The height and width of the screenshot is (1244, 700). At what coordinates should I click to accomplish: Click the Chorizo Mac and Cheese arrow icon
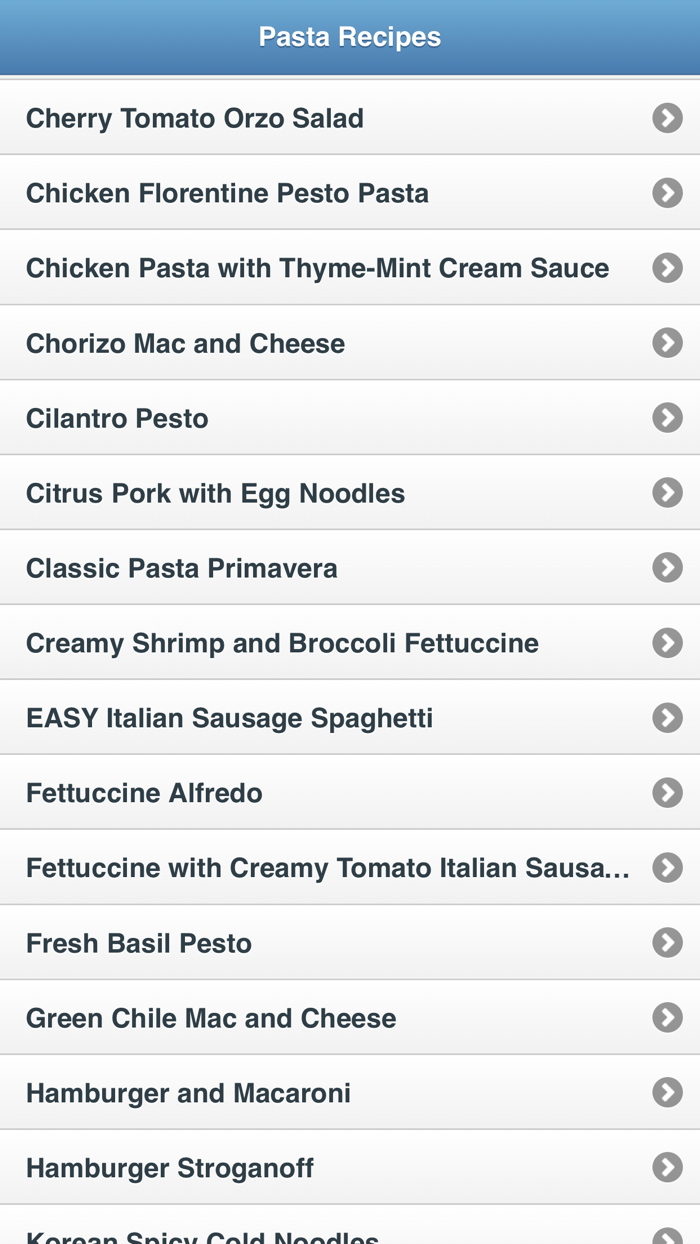666,342
